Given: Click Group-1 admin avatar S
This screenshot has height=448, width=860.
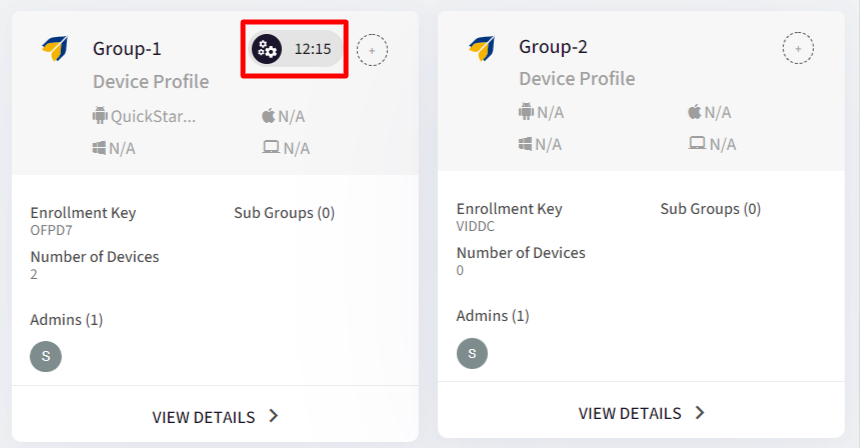Looking at the screenshot, I should [46, 355].
